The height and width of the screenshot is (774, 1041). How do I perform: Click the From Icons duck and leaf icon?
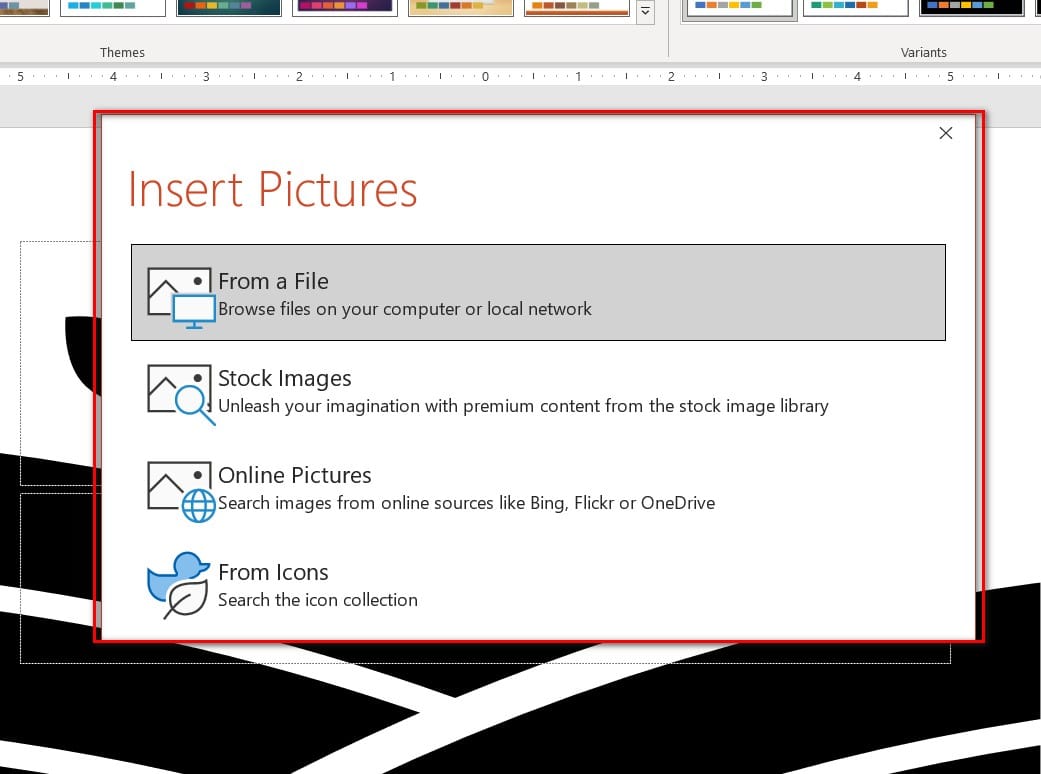pos(179,585)
